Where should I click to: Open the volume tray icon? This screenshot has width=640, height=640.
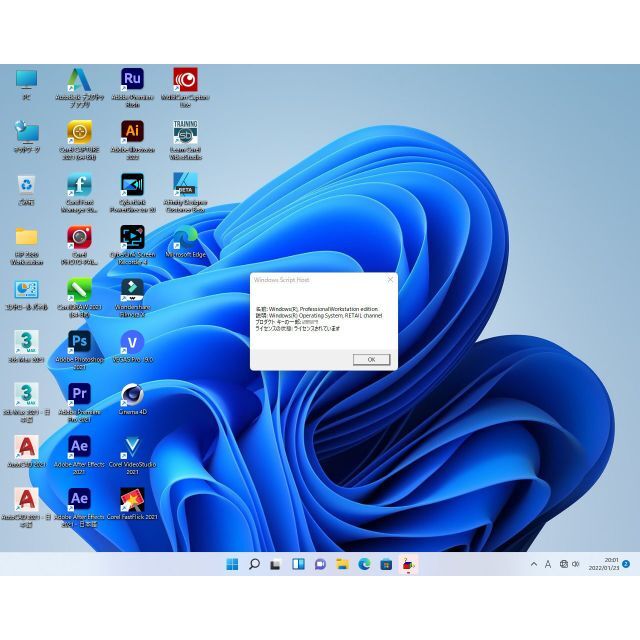(x=576, y=564)
